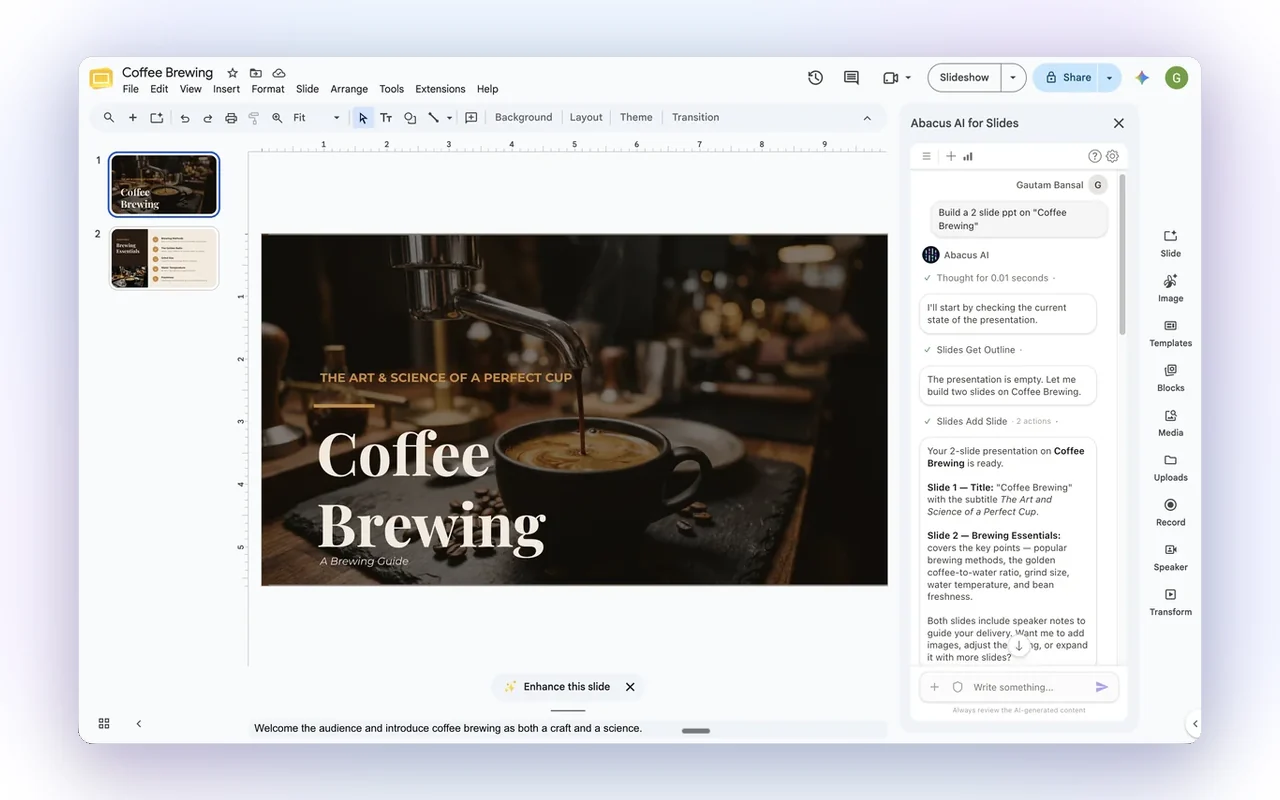Open the Arrange menu
Image resolution: width=1280 pixels, height=800 pixels.
point(349,89)
